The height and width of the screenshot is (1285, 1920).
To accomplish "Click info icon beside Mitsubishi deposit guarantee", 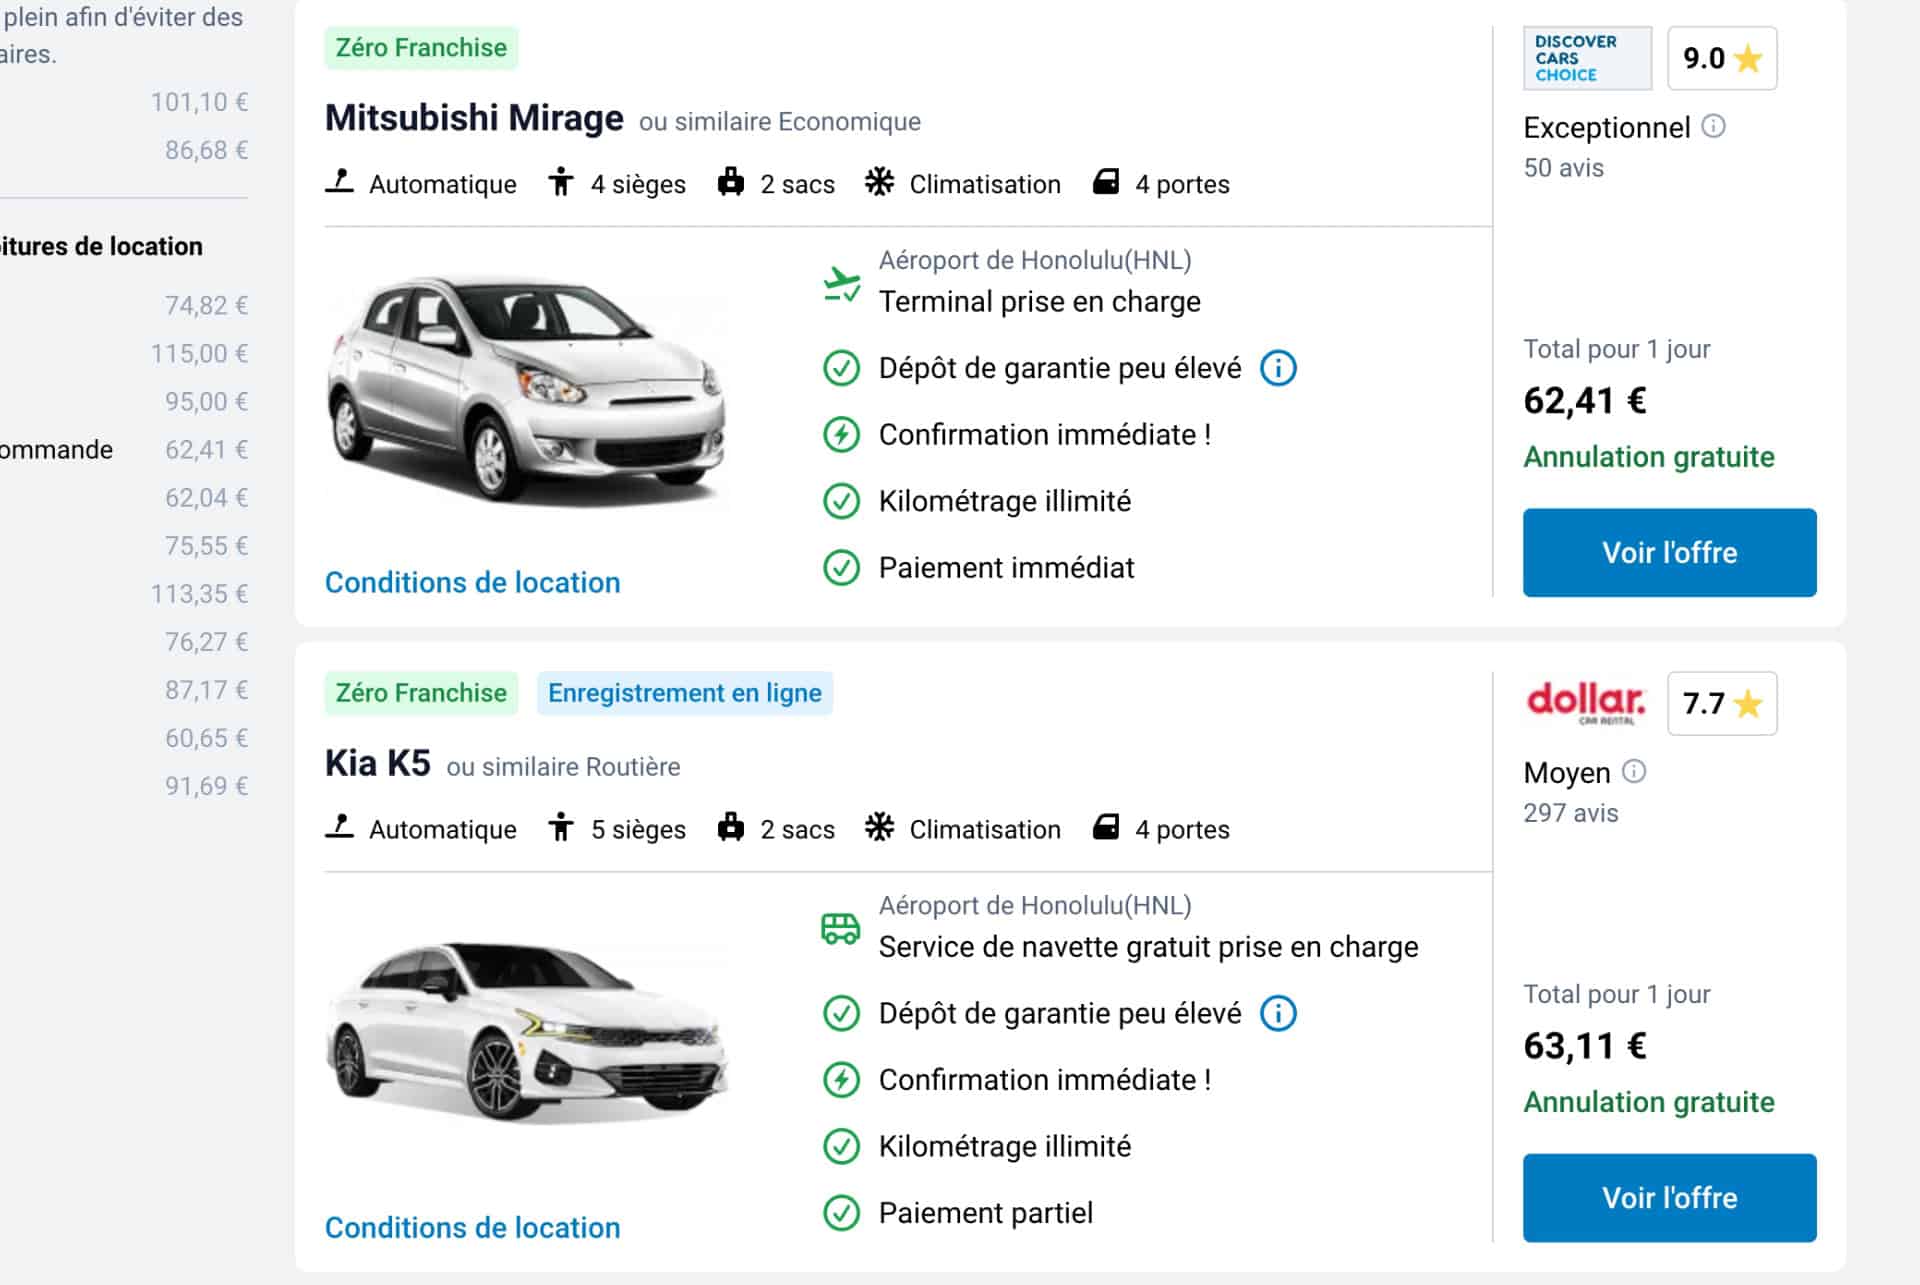I will tap(1278, 368).
